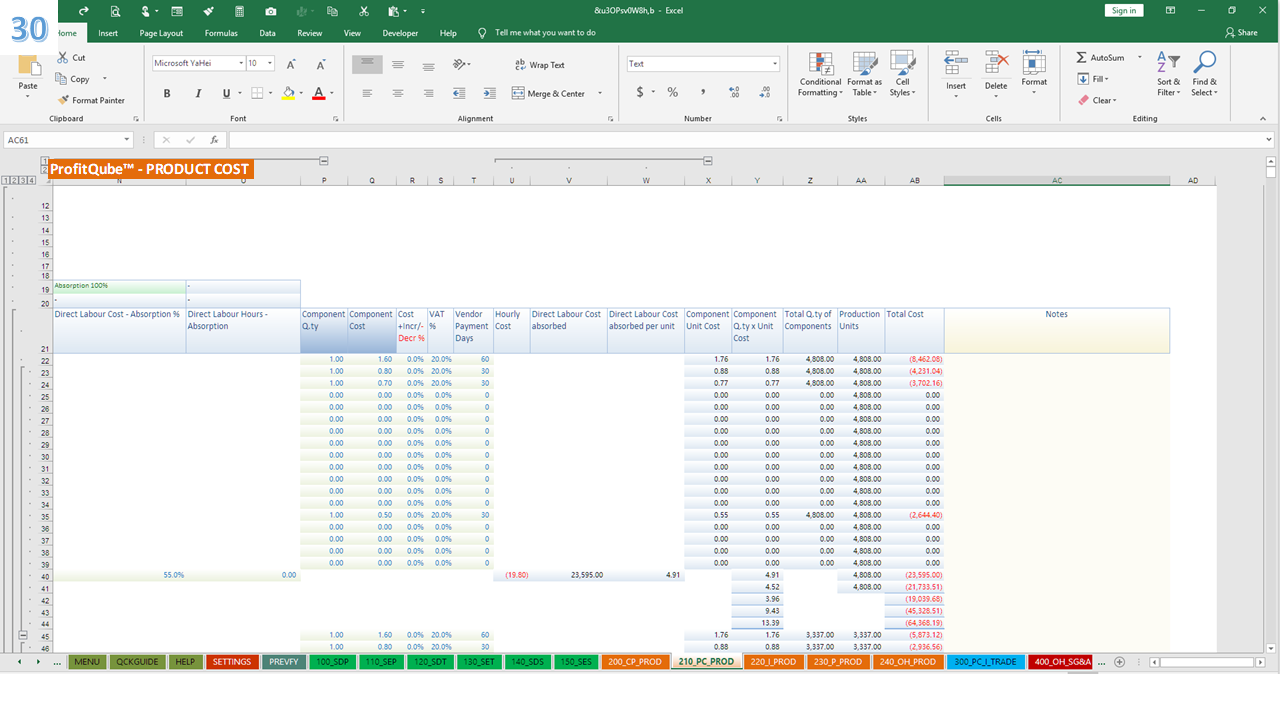Select the Notes column header cell

pyautogui.click(x=1056, y=331)
